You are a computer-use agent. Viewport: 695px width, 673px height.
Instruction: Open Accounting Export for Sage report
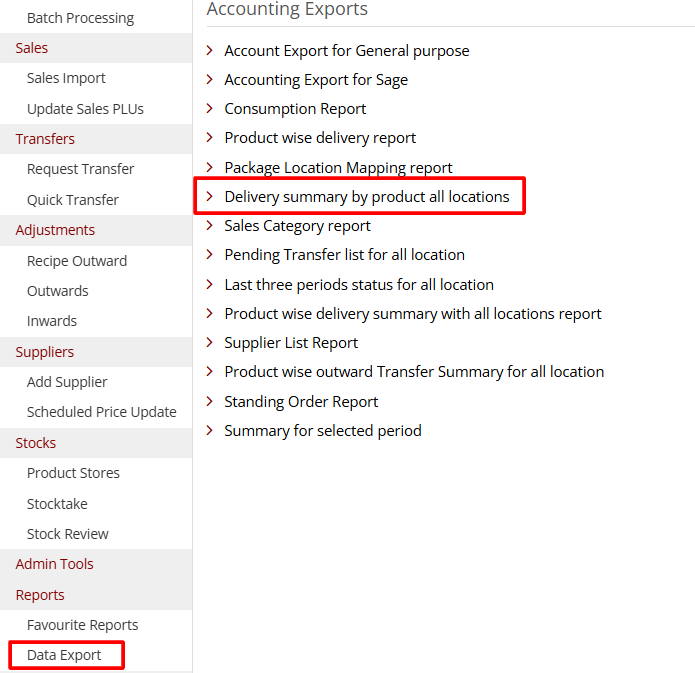pos(316,80)
